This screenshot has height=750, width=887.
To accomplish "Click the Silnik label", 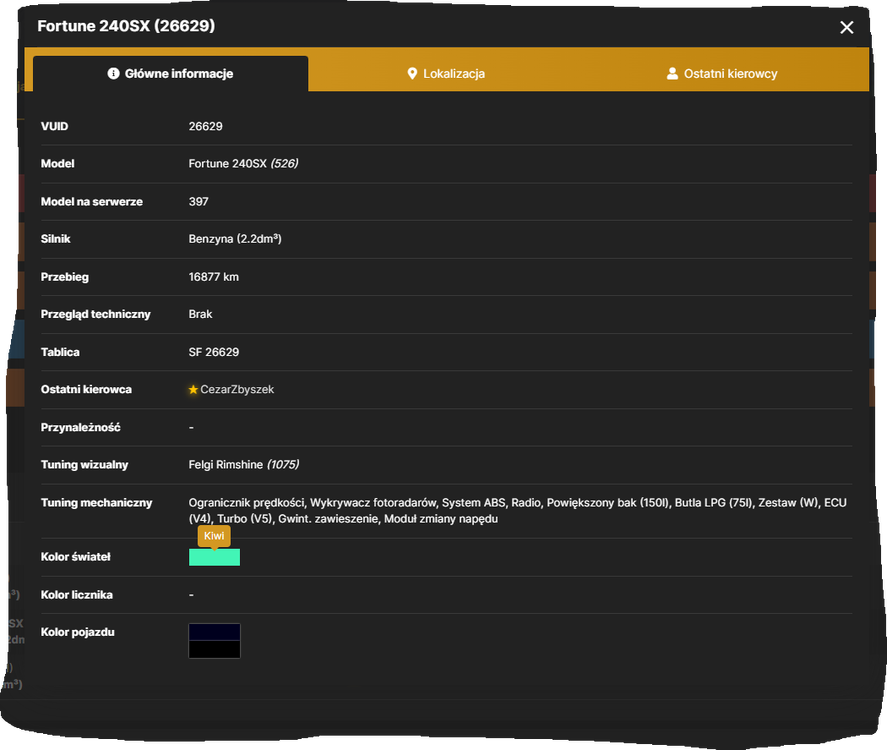I will tap(55, 239).
